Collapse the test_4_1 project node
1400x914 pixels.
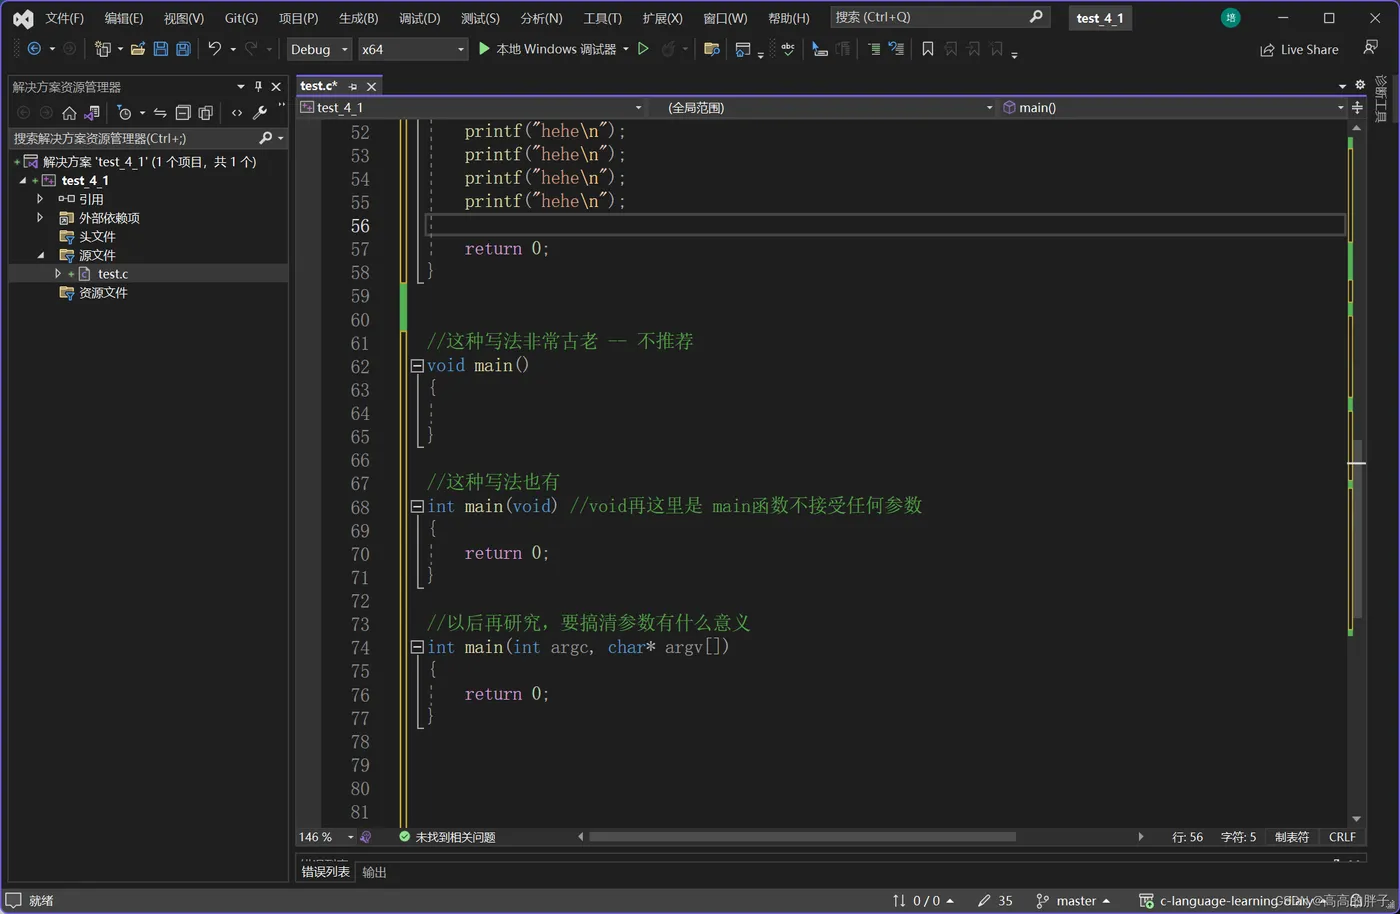23,181
